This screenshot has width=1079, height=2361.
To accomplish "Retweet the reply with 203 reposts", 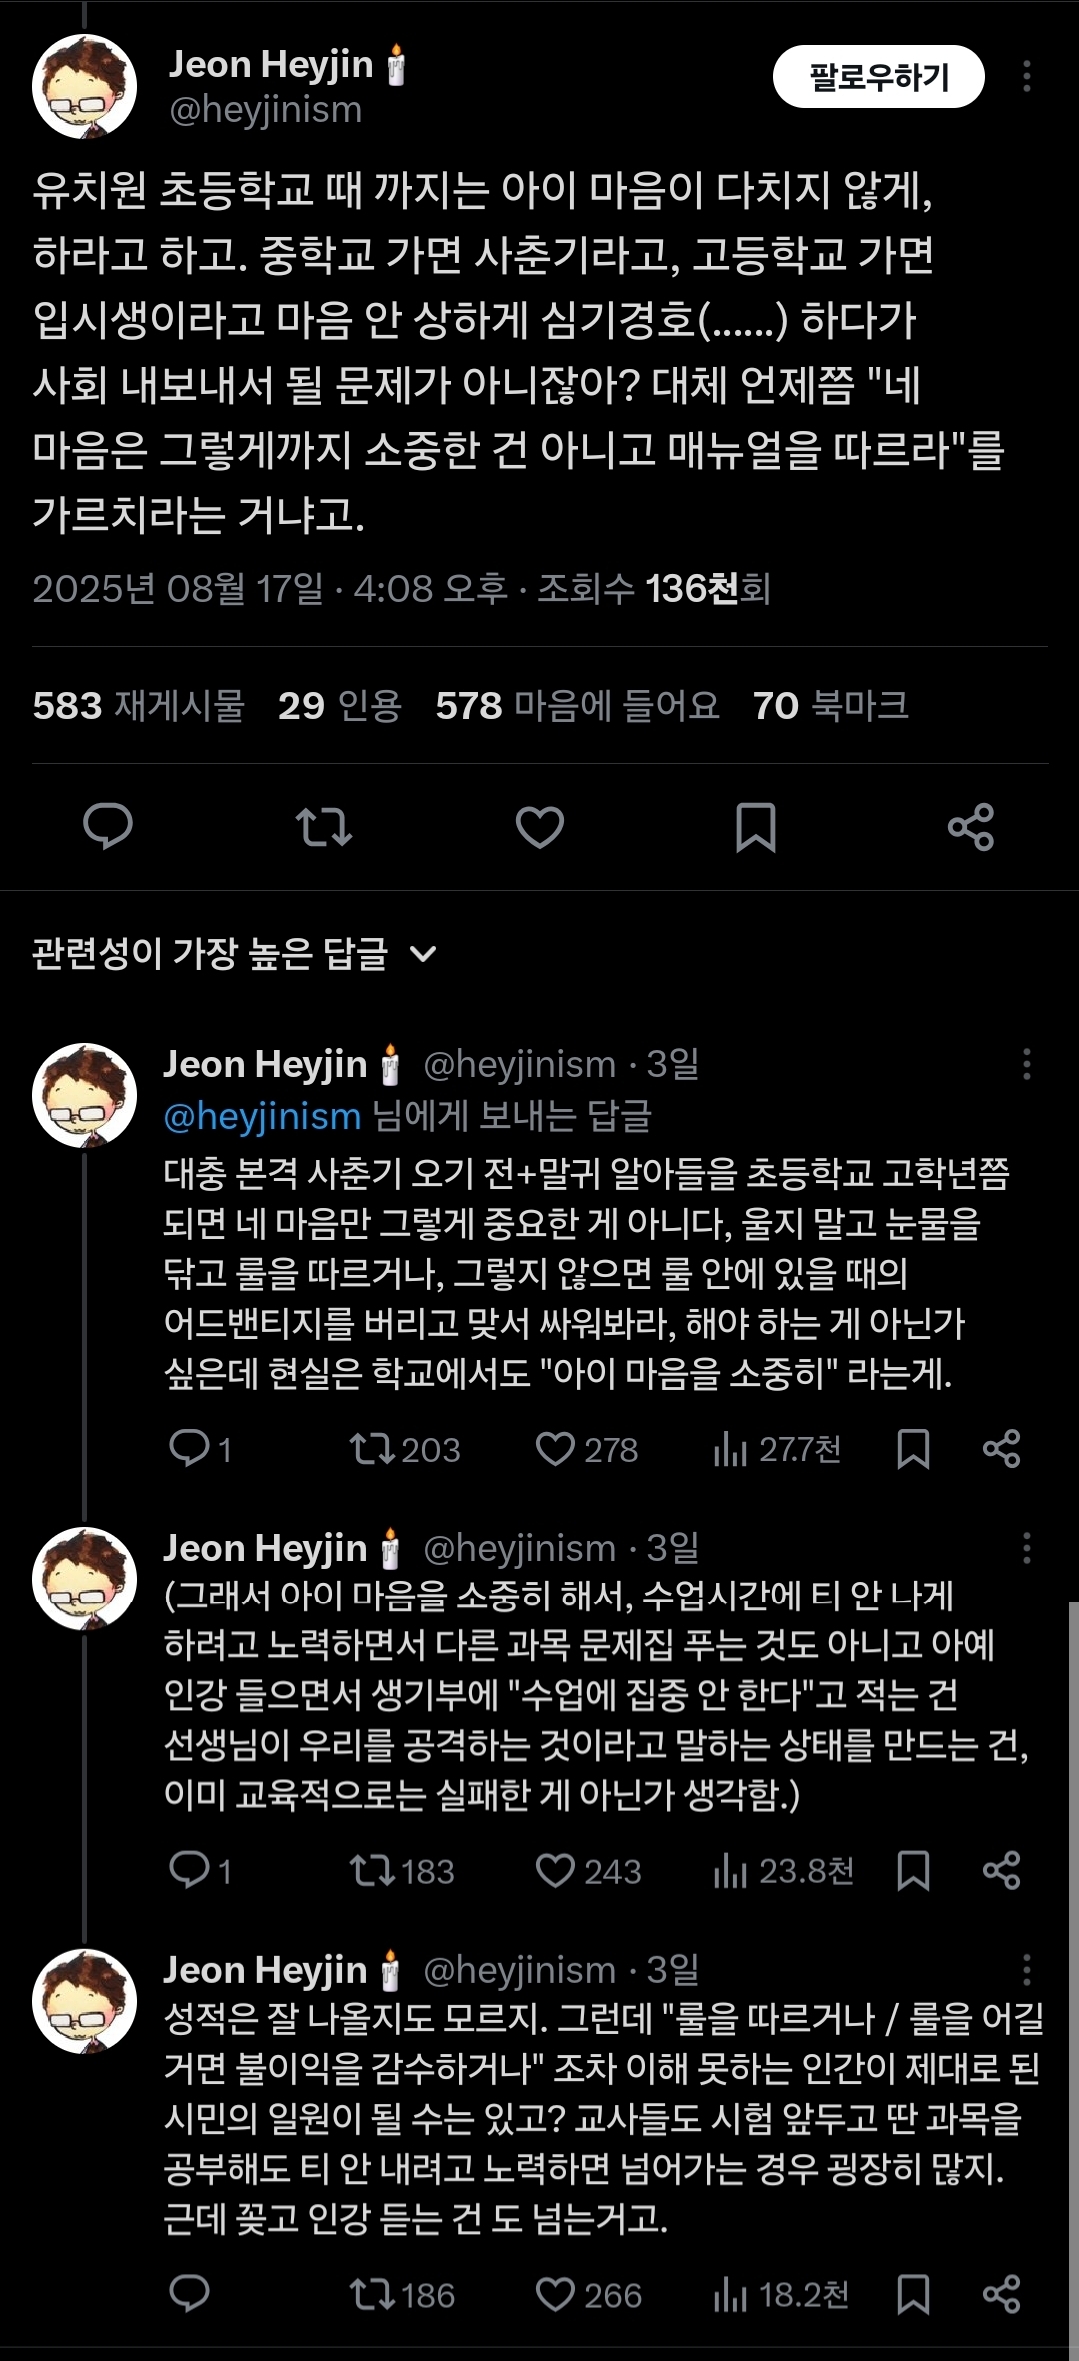I will (x=404, y=1449).
